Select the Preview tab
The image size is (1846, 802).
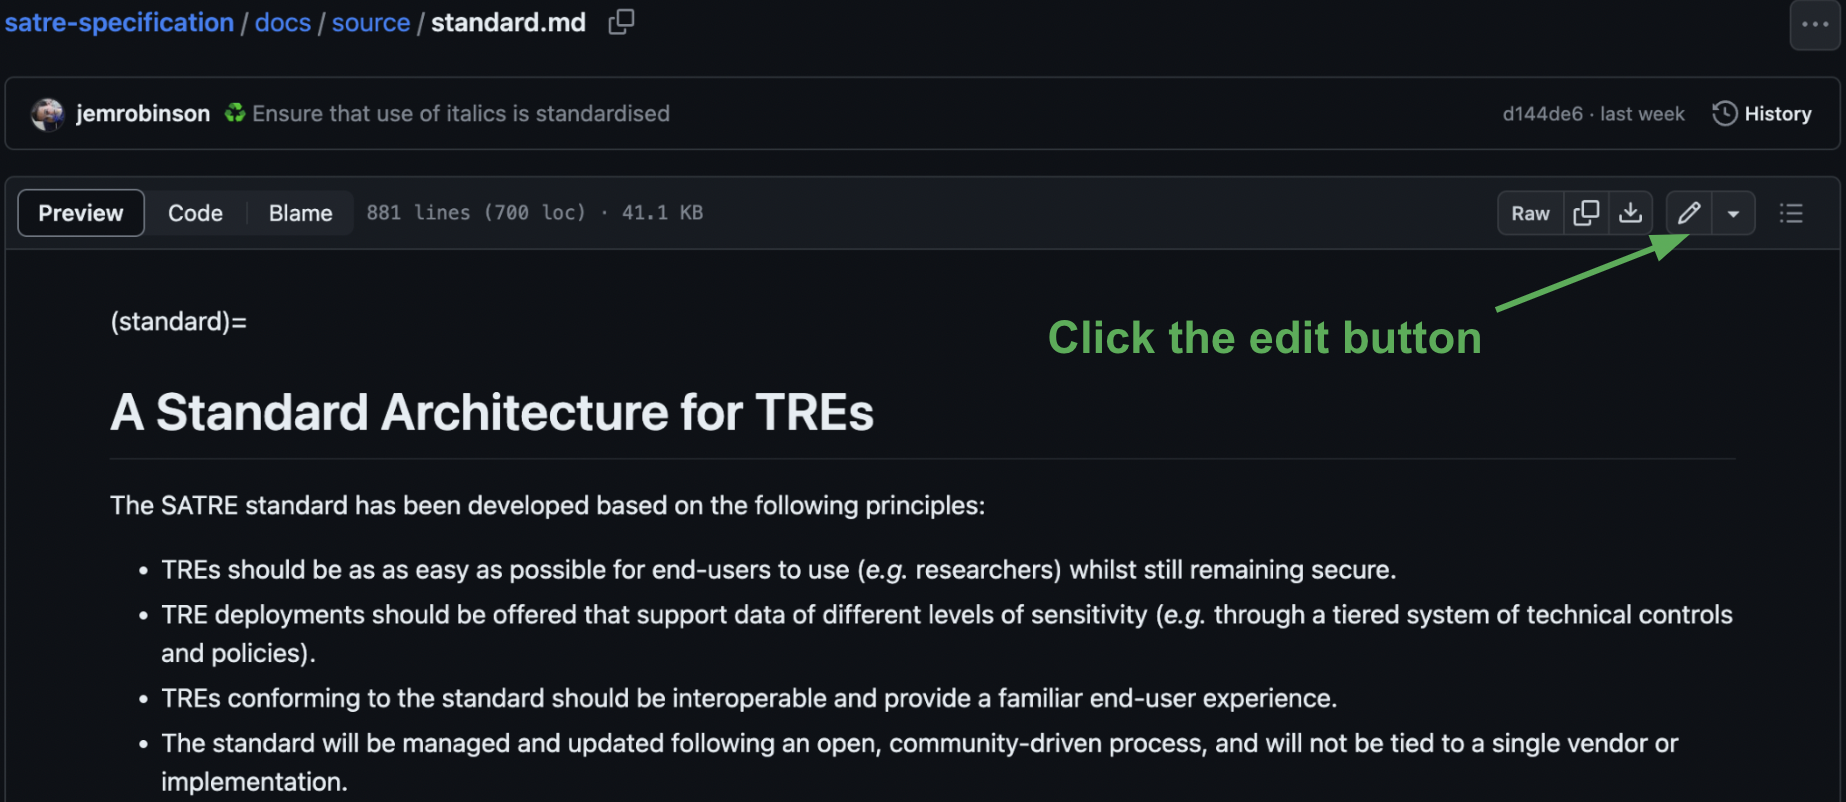pyautogui.click(x=81, y=213)
